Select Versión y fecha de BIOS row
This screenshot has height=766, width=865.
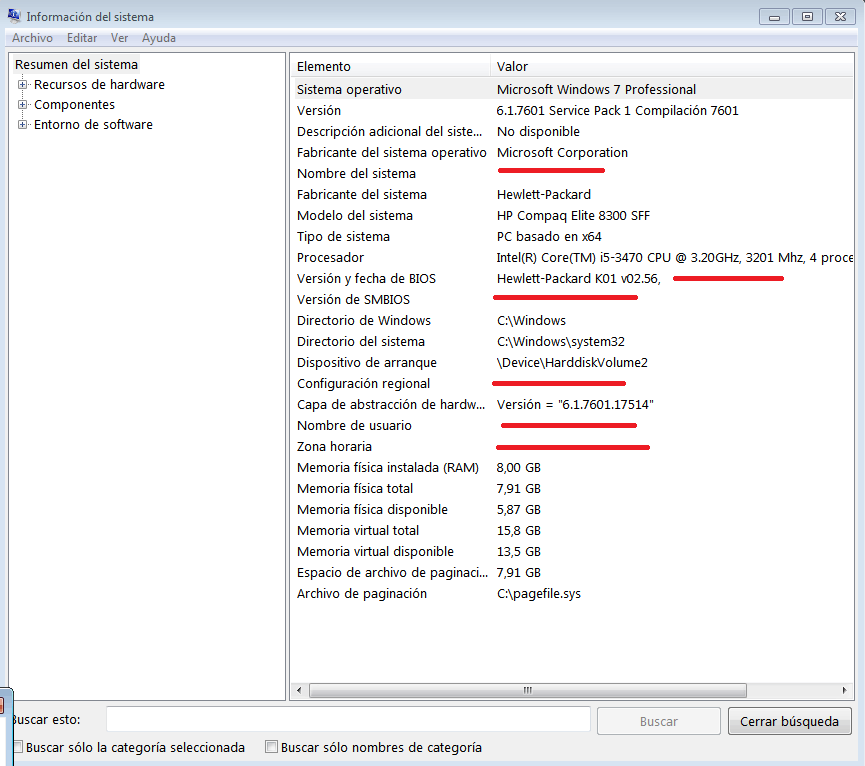click(x=573, y=278)
